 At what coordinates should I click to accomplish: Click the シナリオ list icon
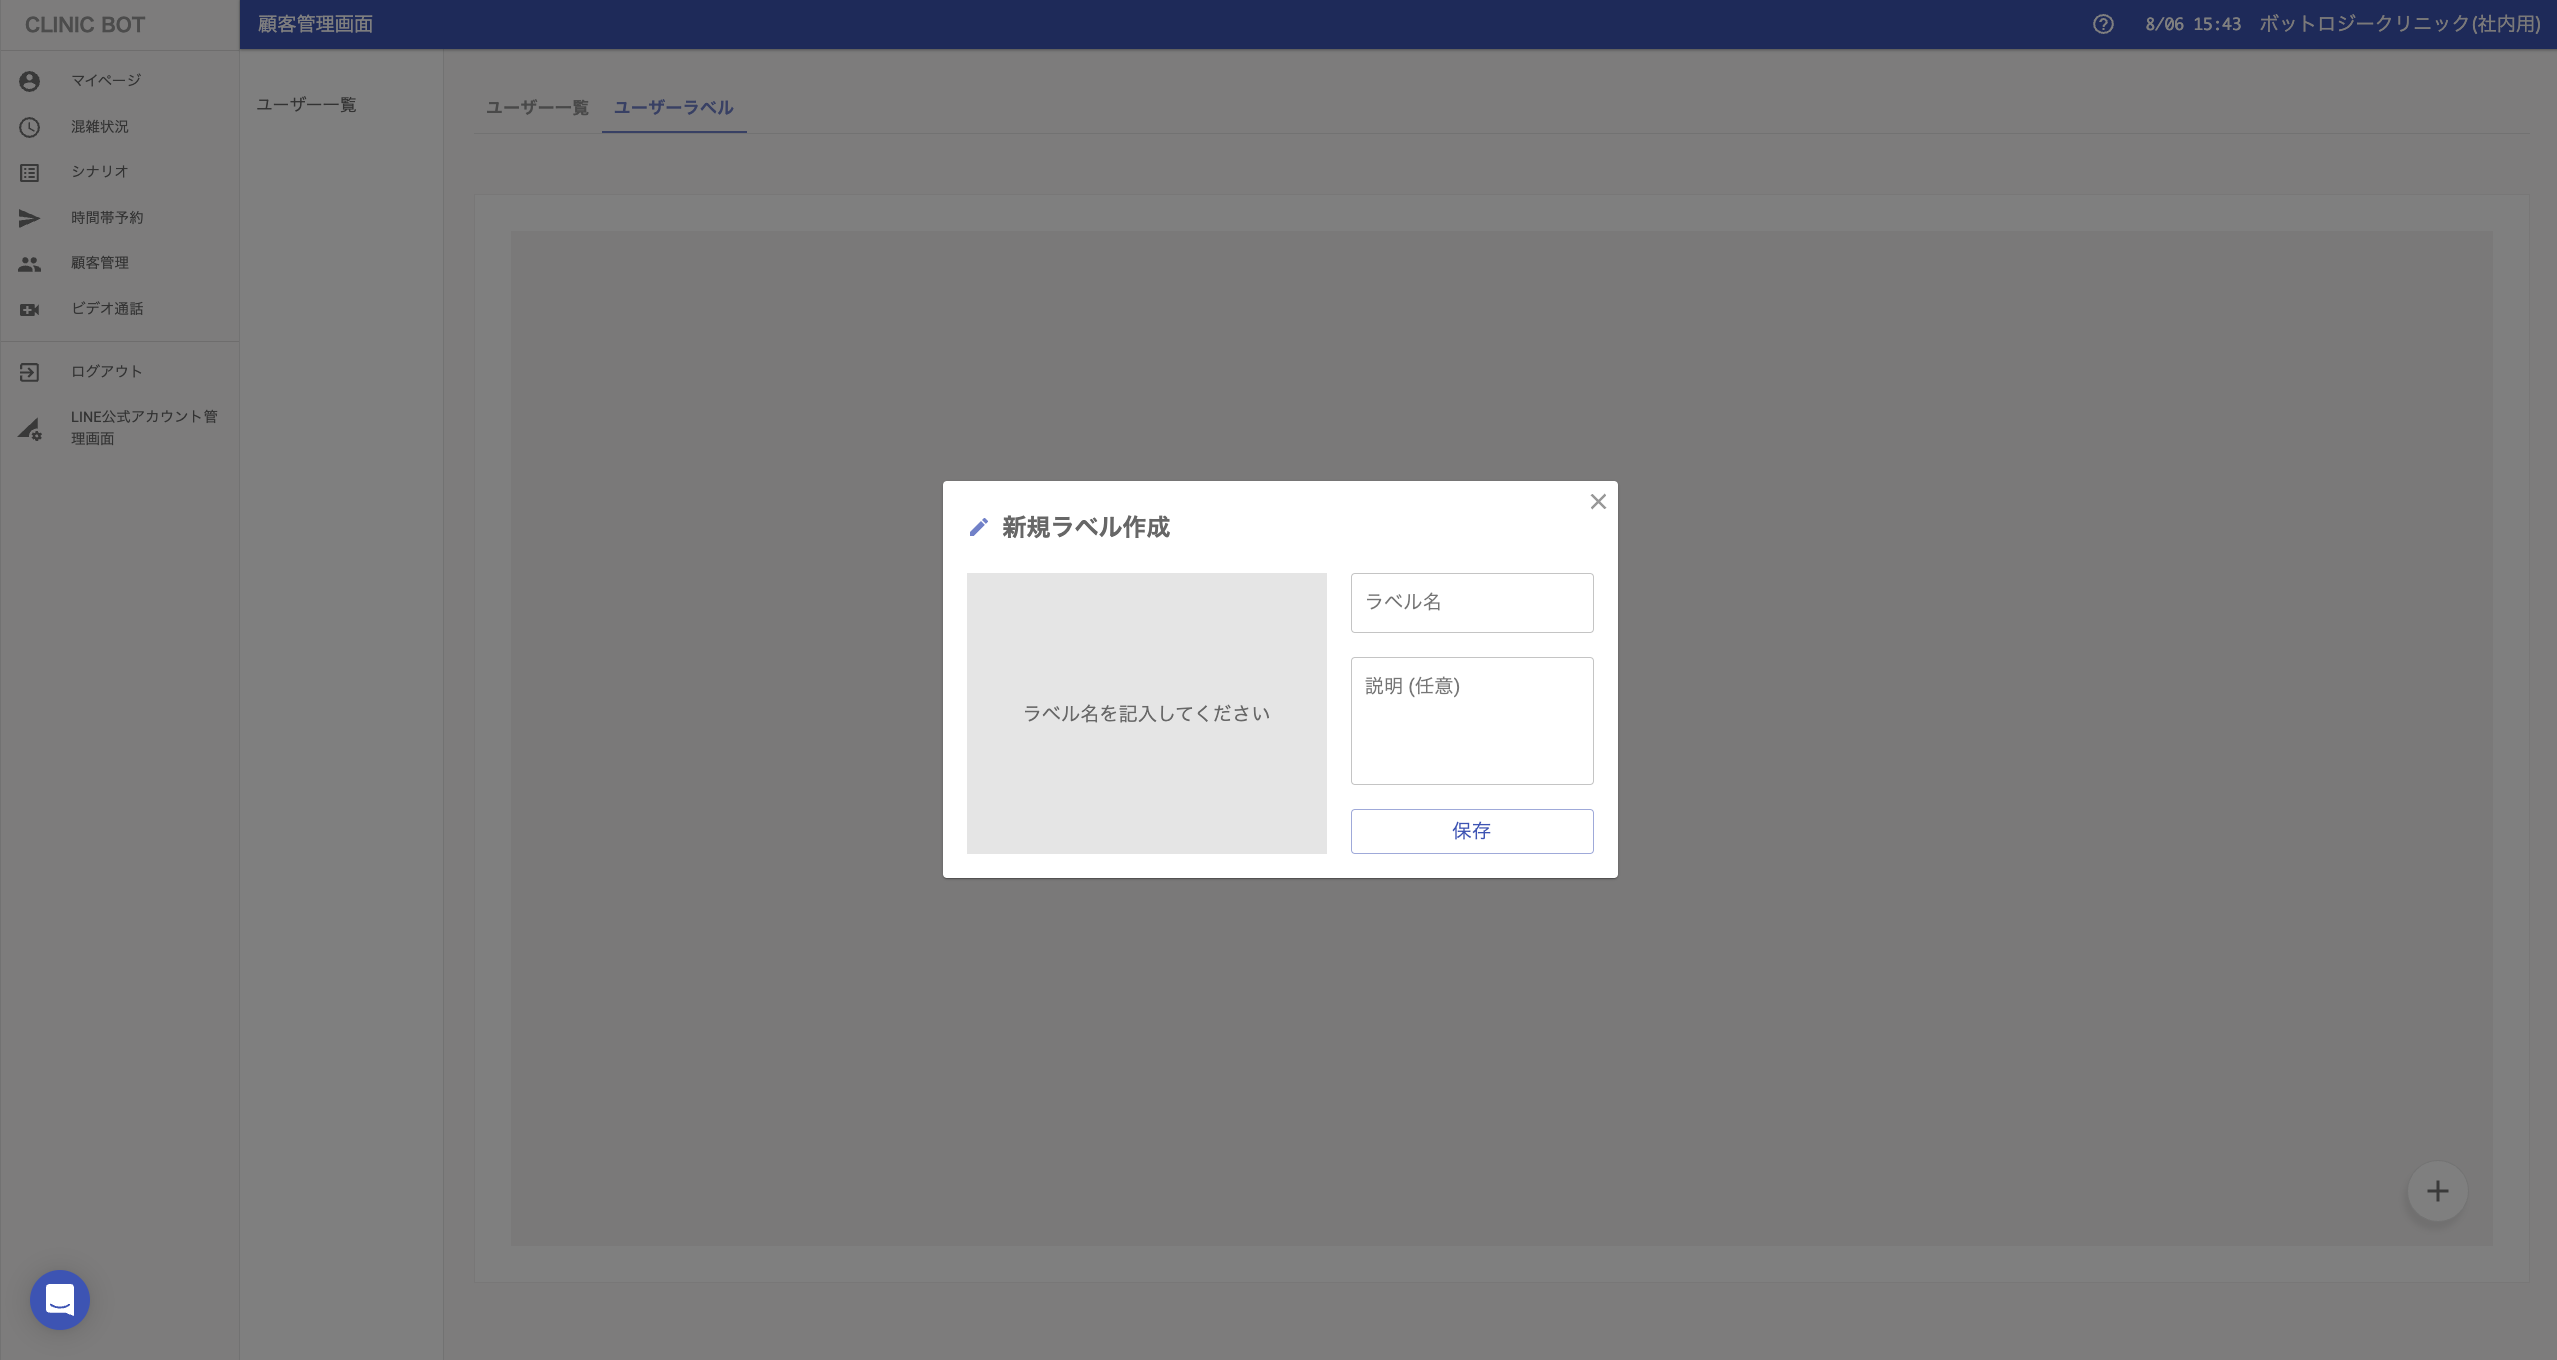29,173
